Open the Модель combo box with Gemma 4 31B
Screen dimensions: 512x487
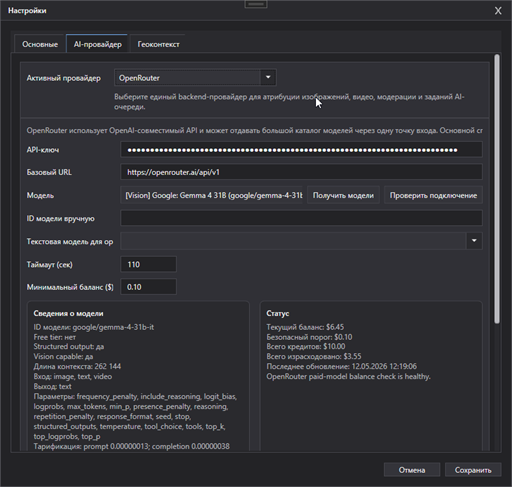(211, 195)
